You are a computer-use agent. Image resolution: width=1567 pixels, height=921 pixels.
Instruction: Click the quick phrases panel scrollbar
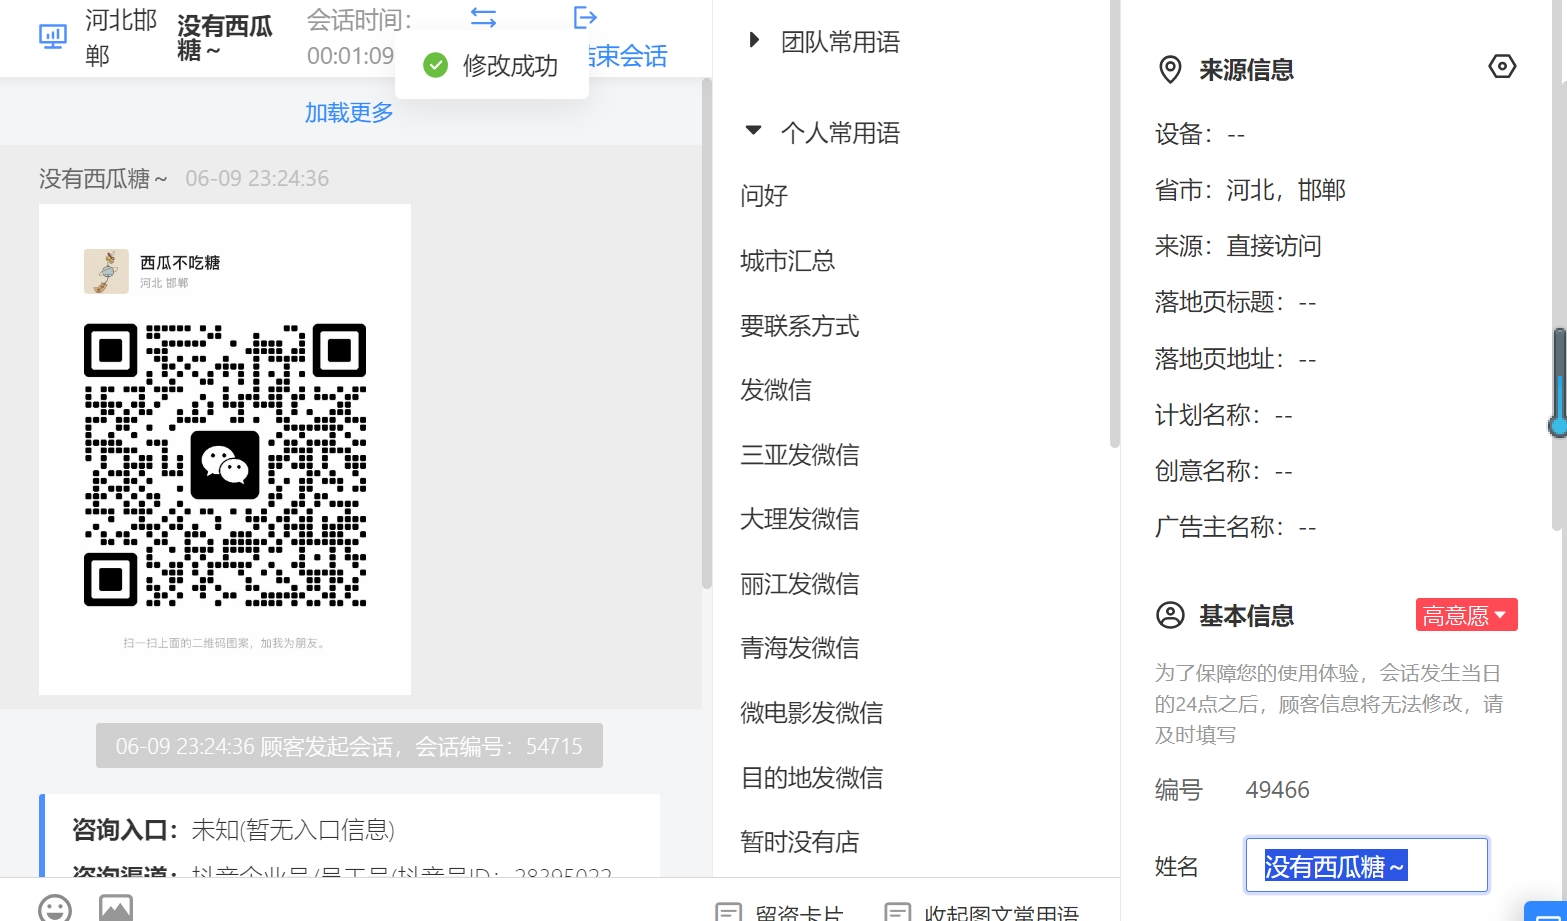[1115, 223]
